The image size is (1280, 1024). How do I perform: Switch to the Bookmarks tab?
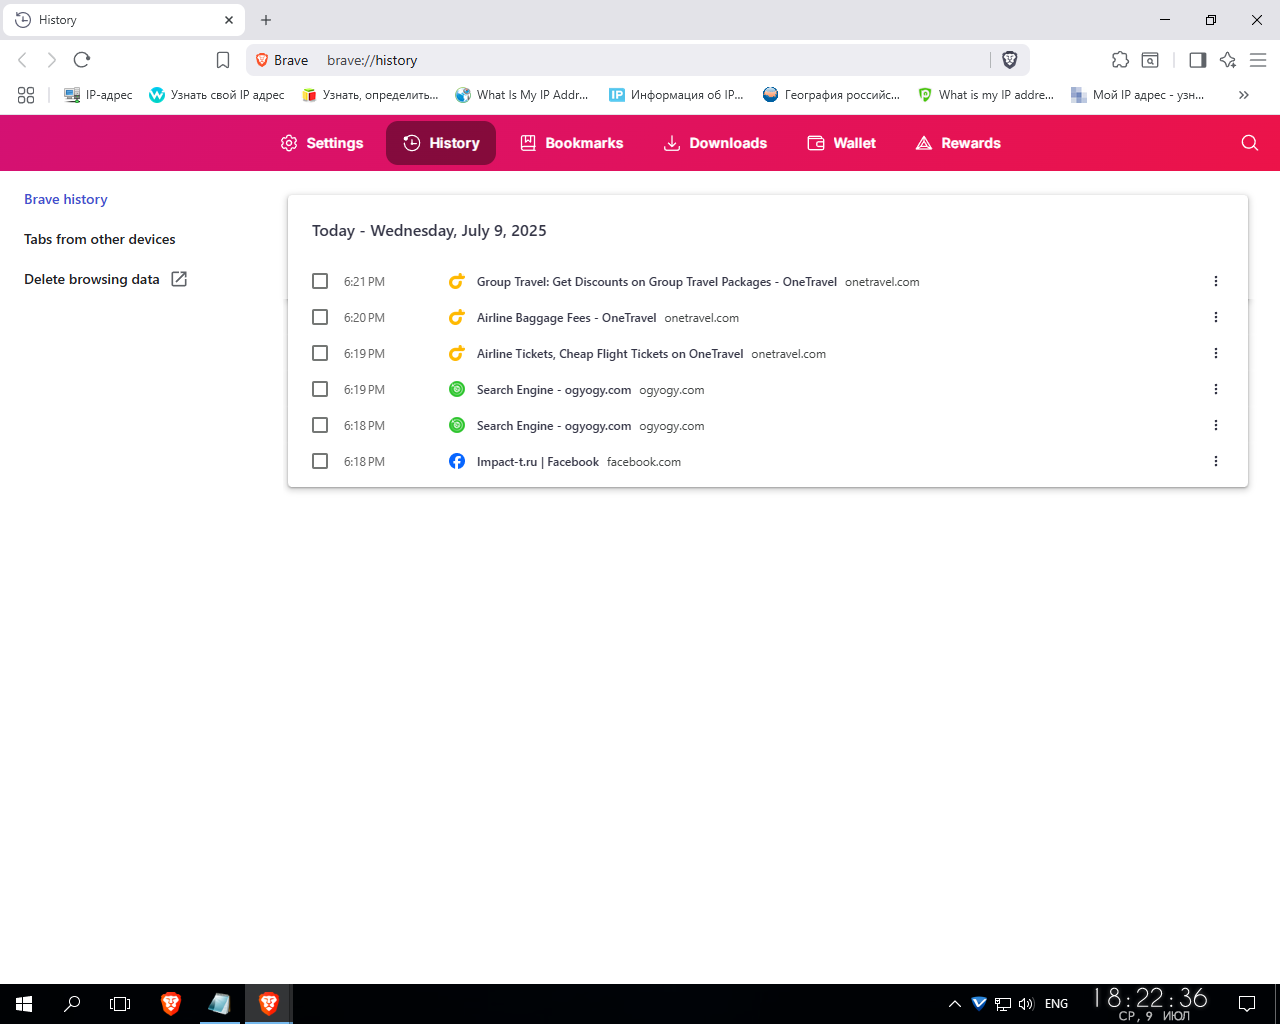click(572, 143)
